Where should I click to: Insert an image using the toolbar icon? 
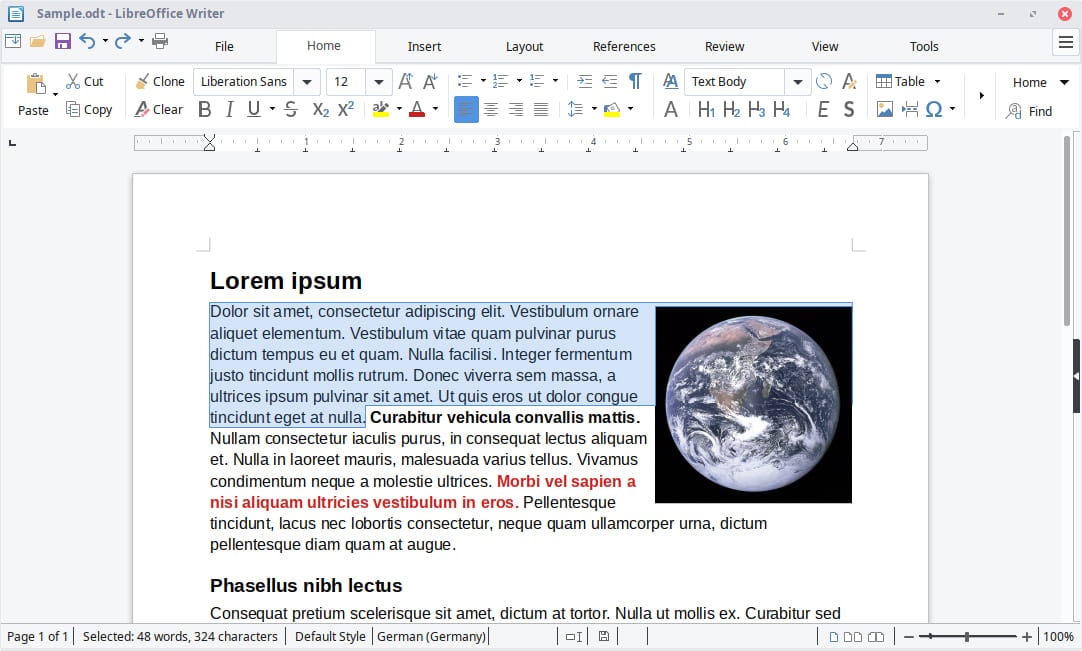[x=884, y=109]
